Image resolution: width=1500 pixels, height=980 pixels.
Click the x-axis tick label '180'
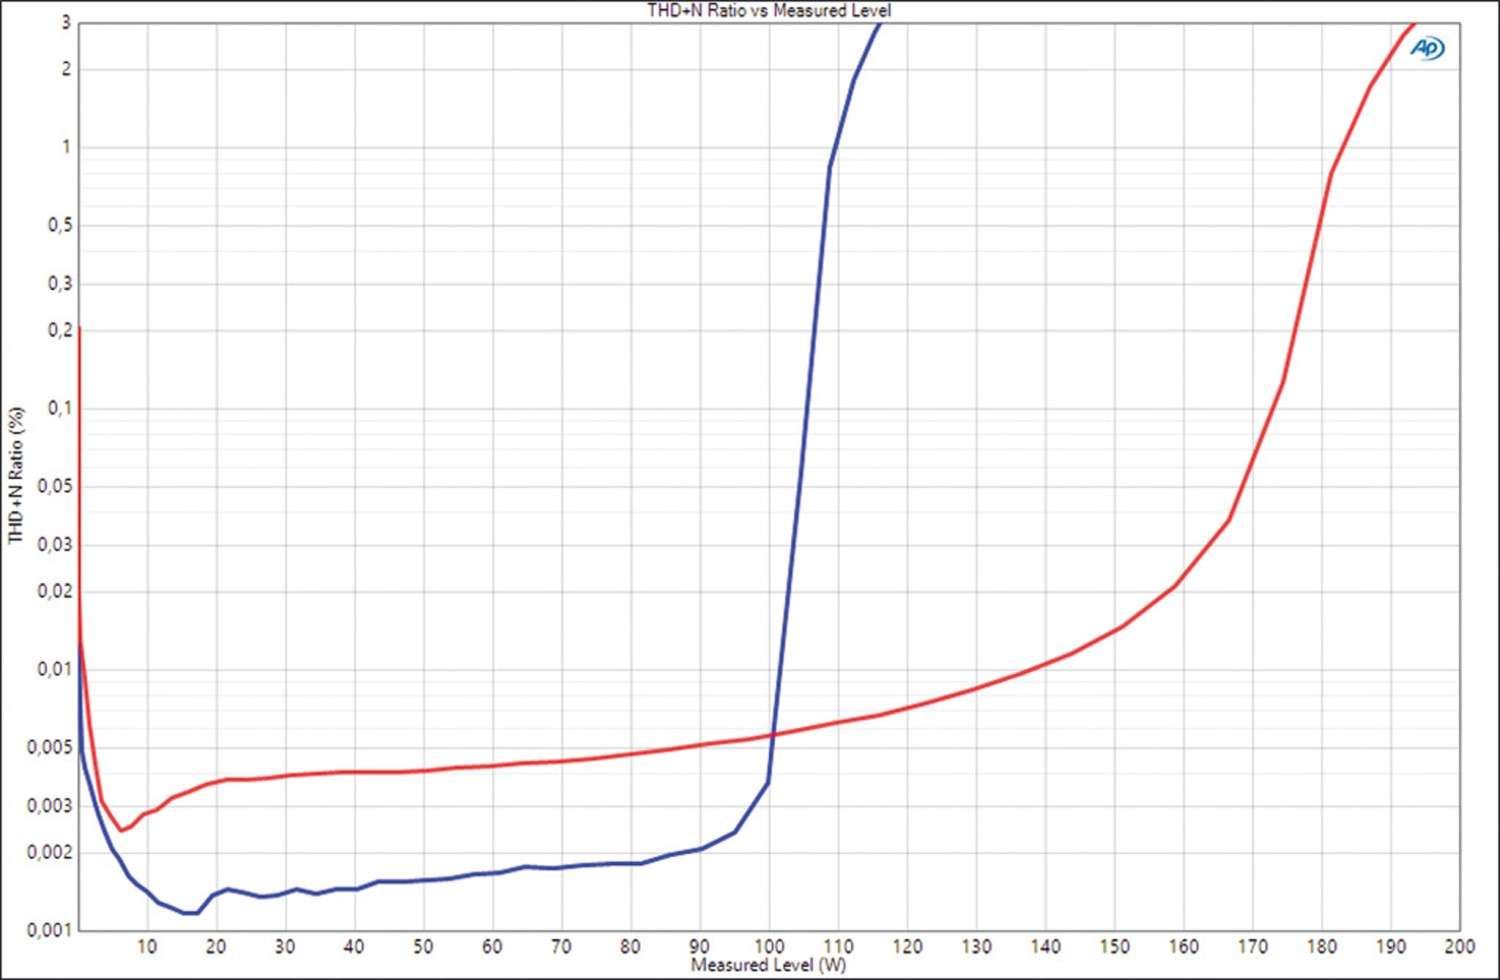pos(1322,946)
